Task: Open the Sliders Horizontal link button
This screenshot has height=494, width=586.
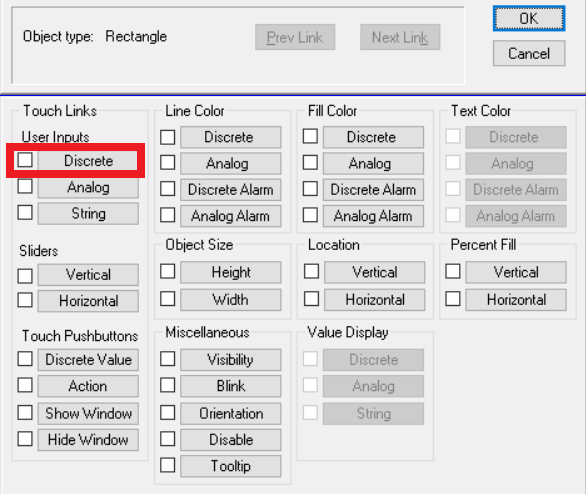Action: coord(88,301)
